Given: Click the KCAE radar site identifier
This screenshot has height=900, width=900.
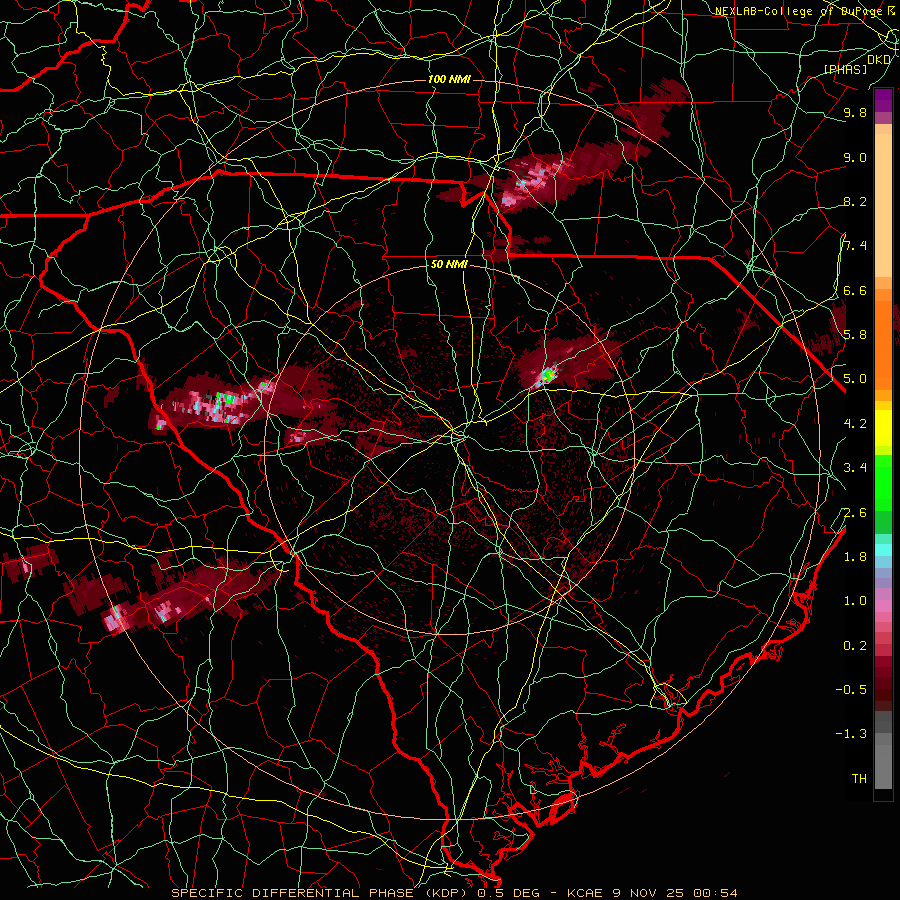Looking at the screenshot, I should 584,893.
